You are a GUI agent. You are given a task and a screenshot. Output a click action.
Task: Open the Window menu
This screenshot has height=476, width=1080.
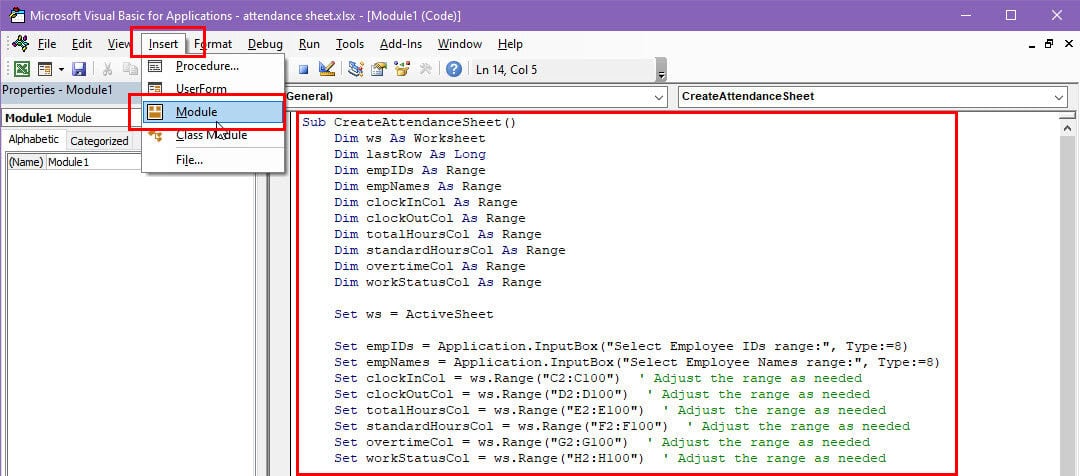459,44
